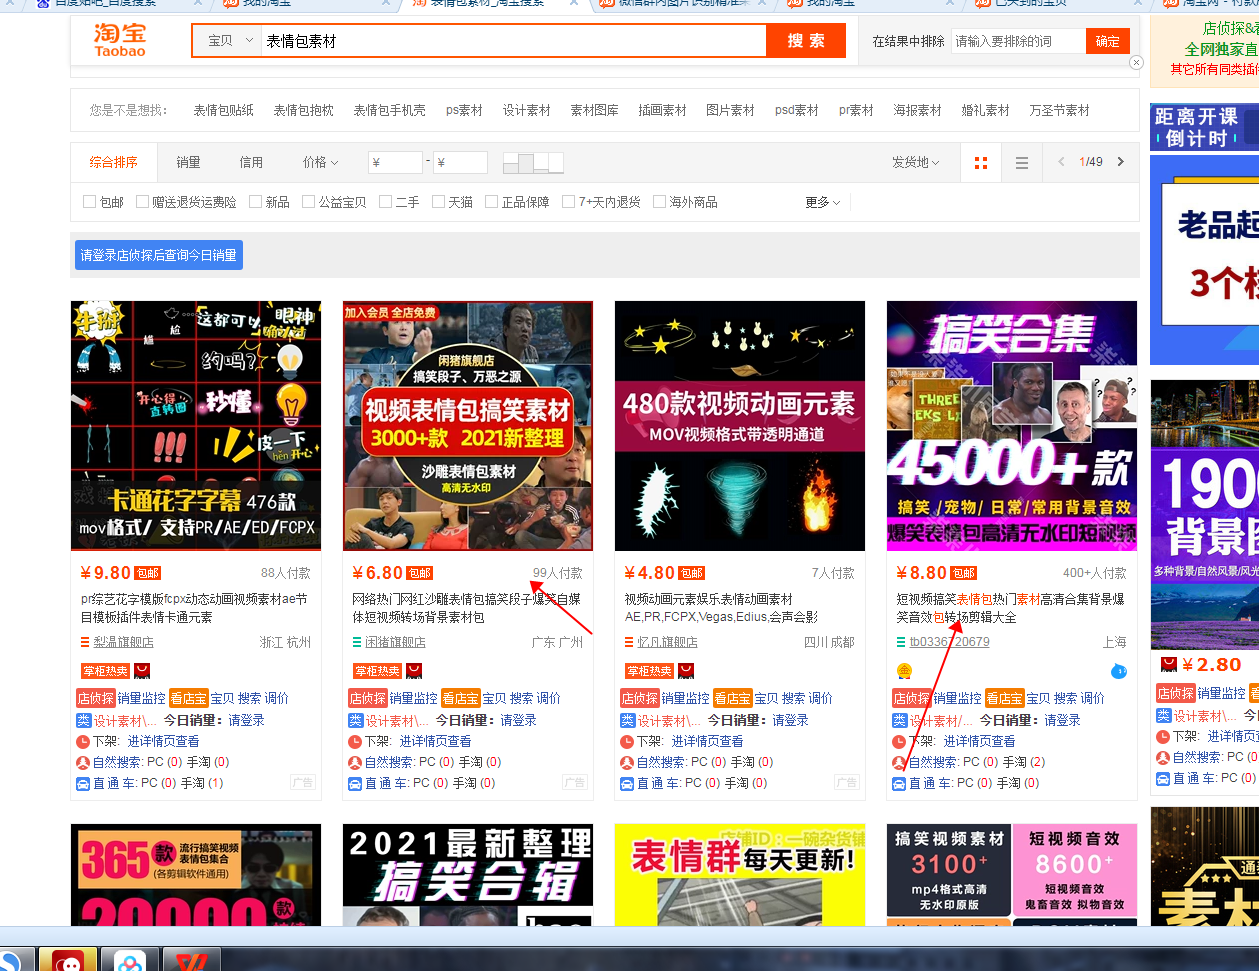Expand the 更多 filter options
The image size is (1259, 971).
tap(822, 202)
